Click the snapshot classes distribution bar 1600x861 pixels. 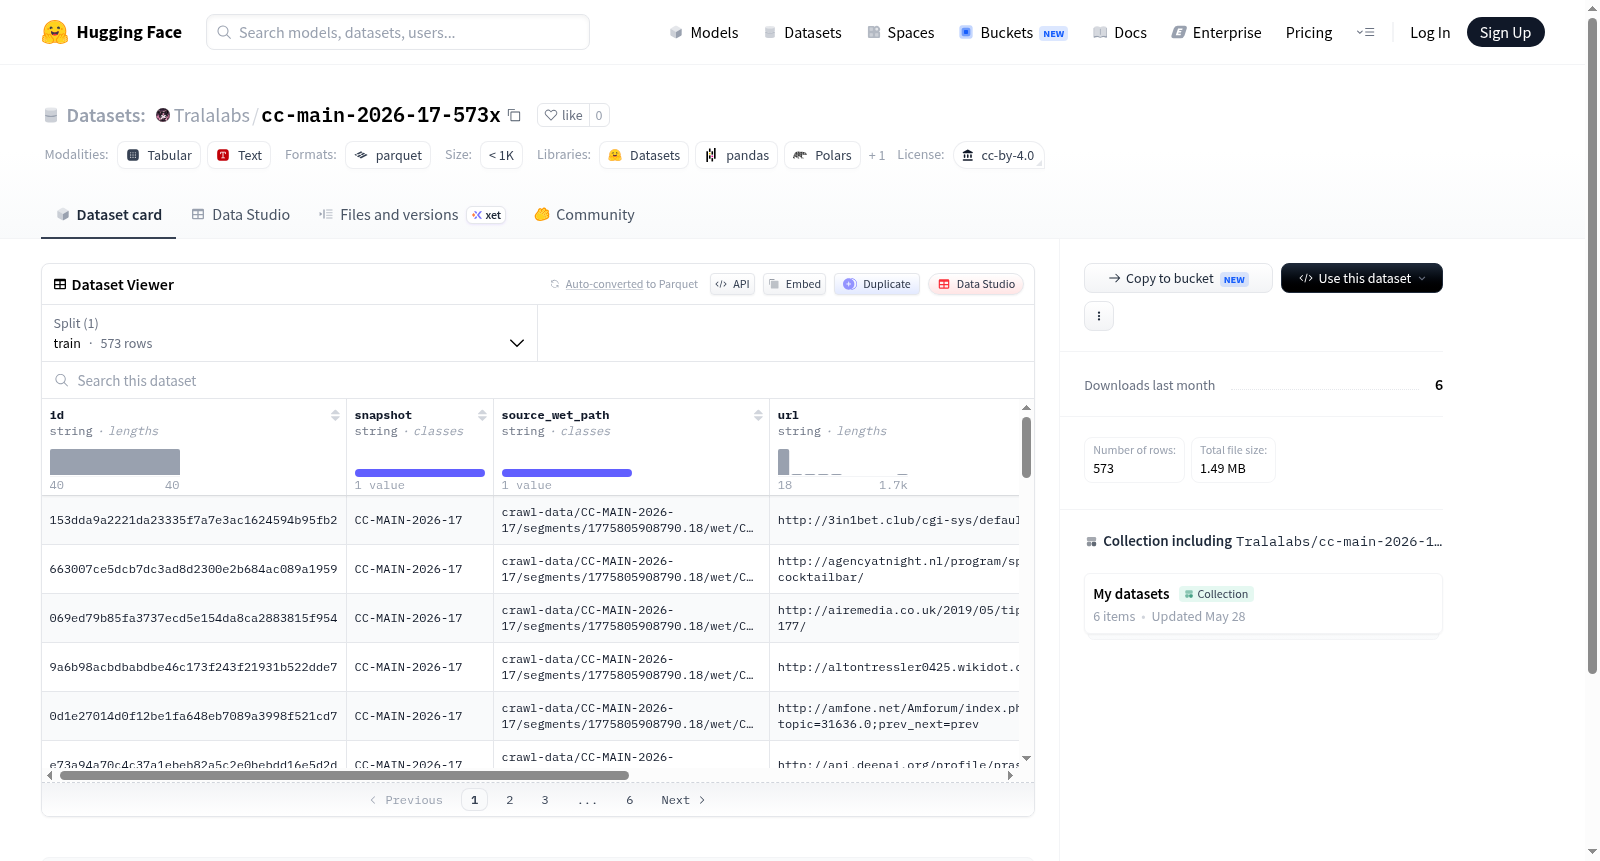420,473
